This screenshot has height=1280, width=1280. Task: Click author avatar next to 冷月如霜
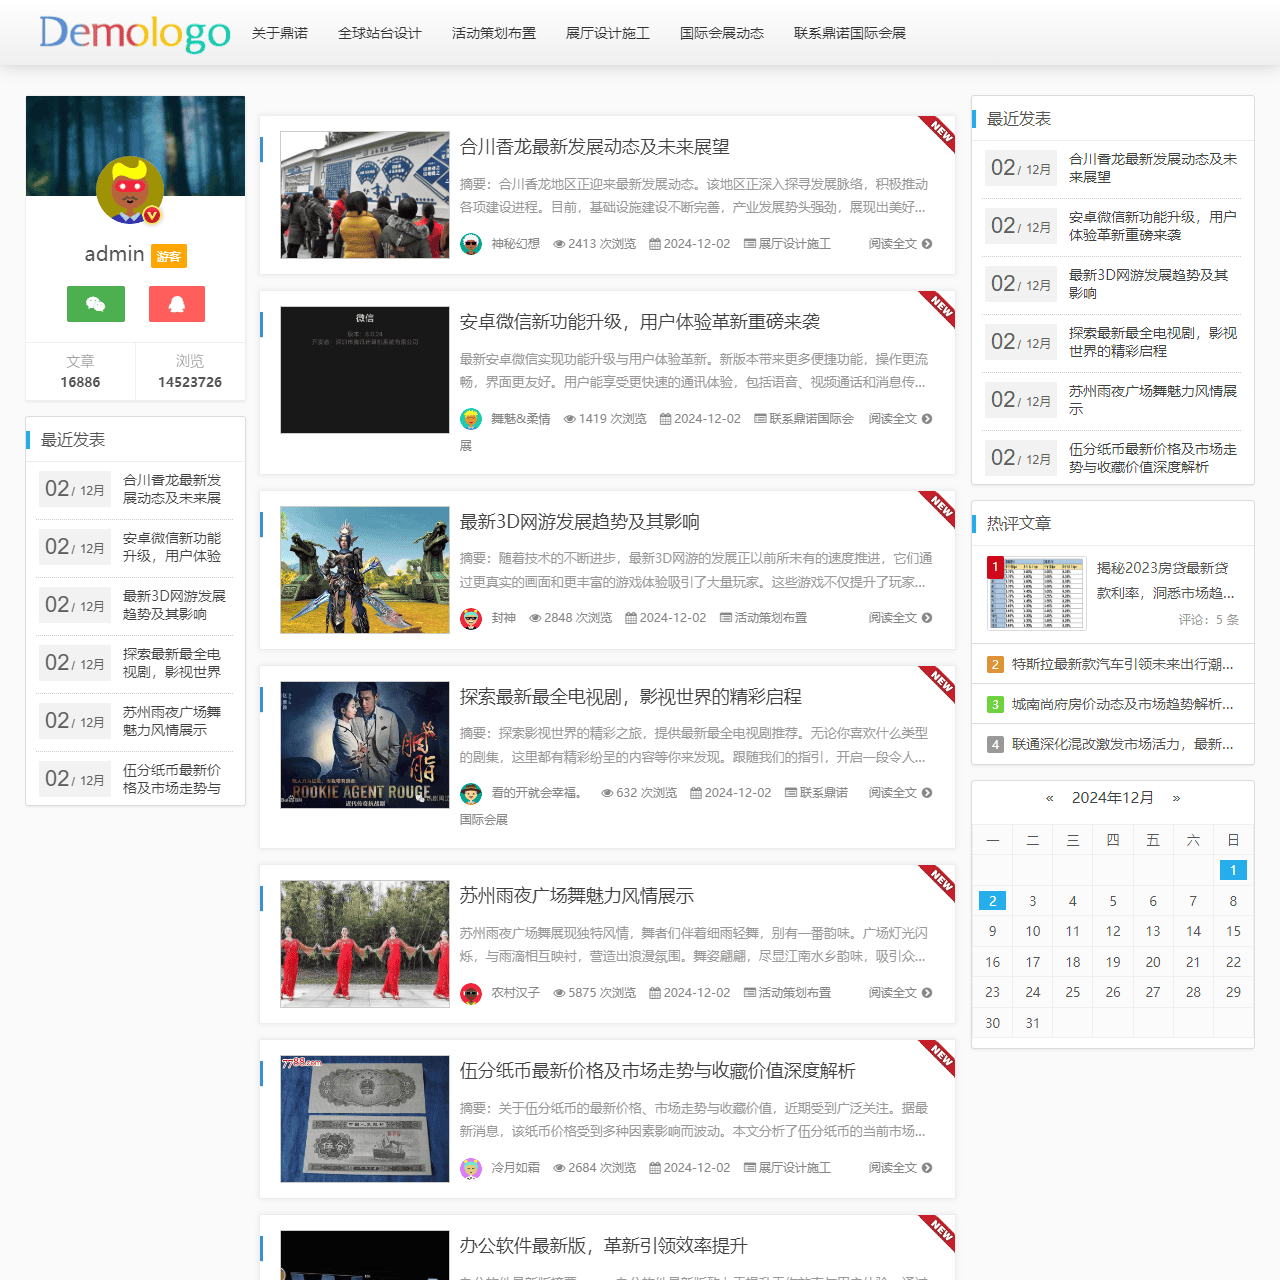471,1168
